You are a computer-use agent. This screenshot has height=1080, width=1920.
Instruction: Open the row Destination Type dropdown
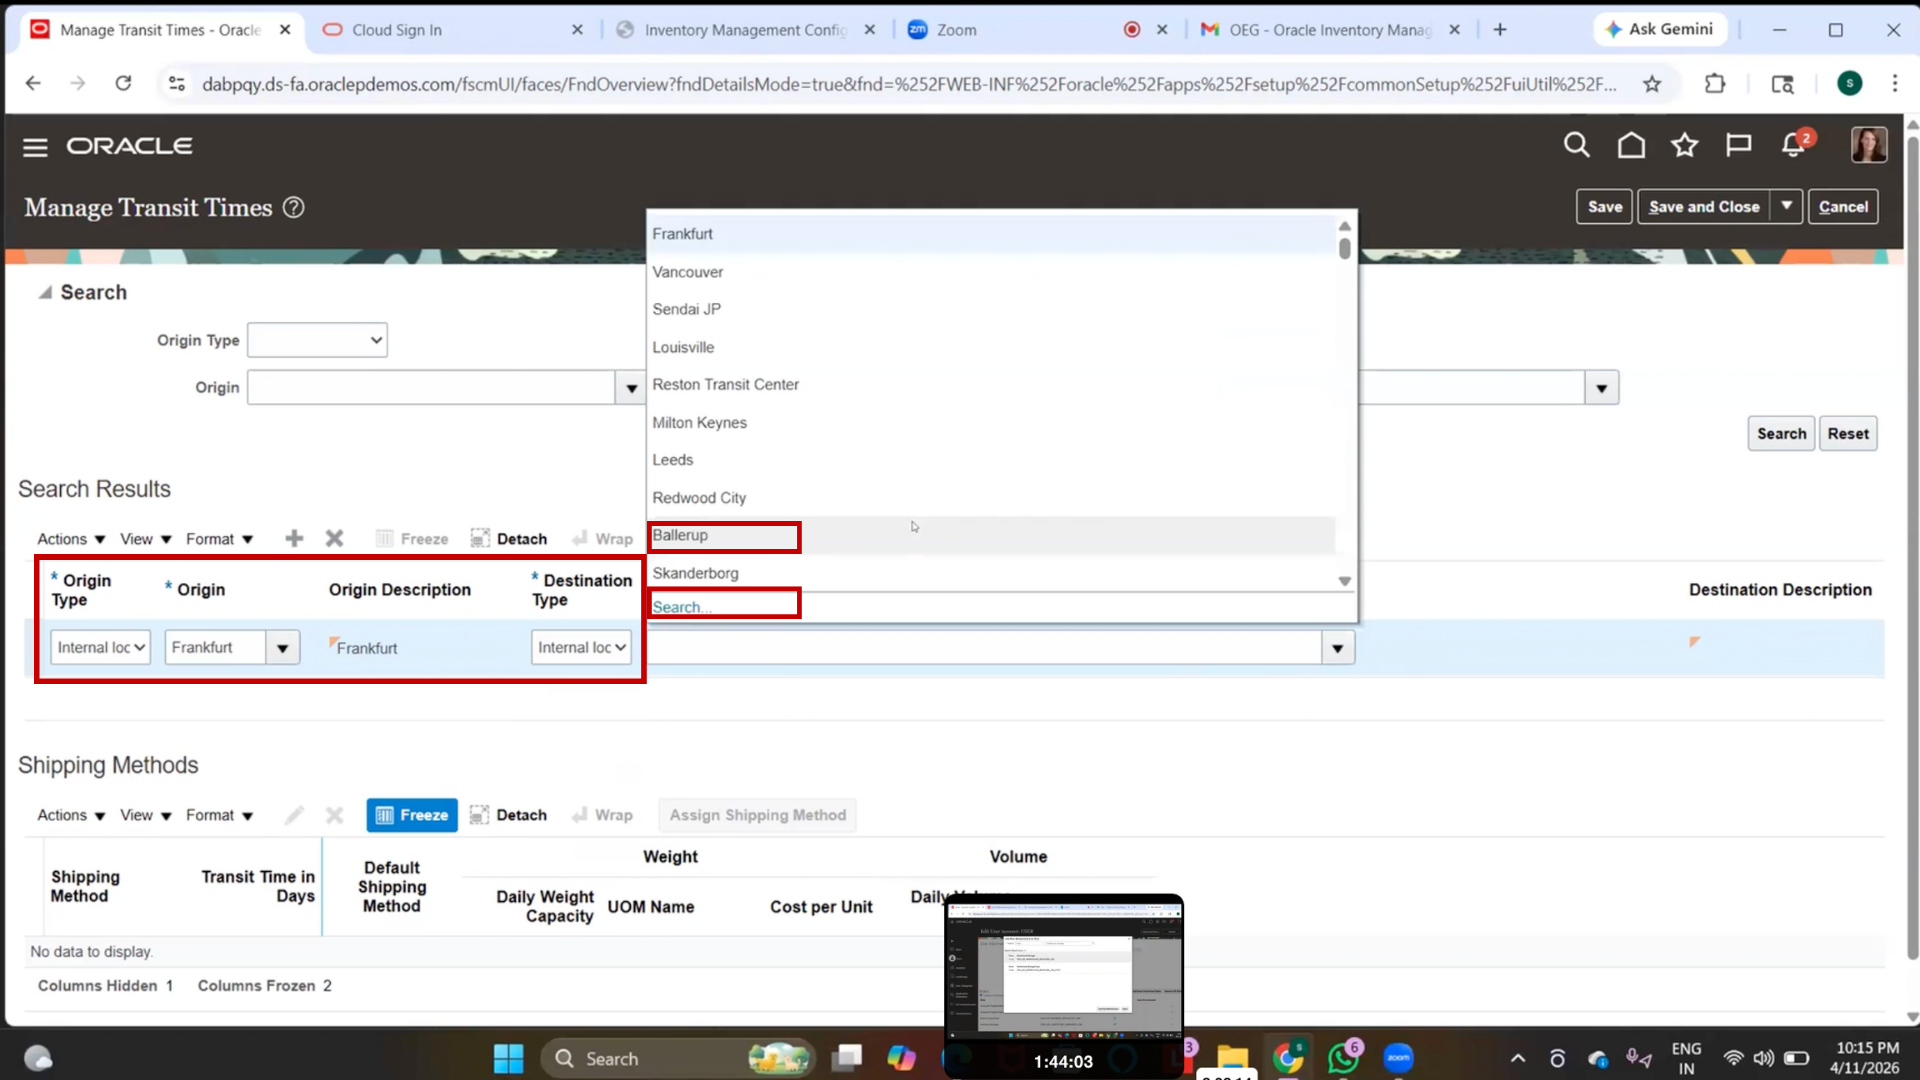pyautogui.click(x=581, y=648)
